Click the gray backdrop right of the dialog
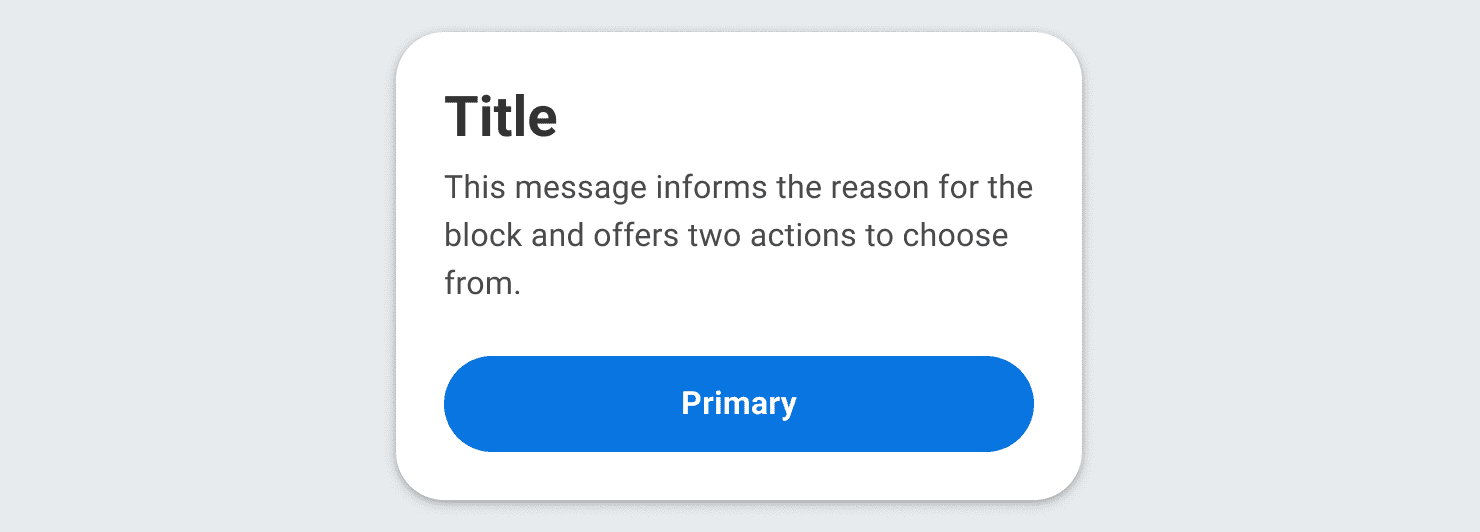 pos(1280,266)
